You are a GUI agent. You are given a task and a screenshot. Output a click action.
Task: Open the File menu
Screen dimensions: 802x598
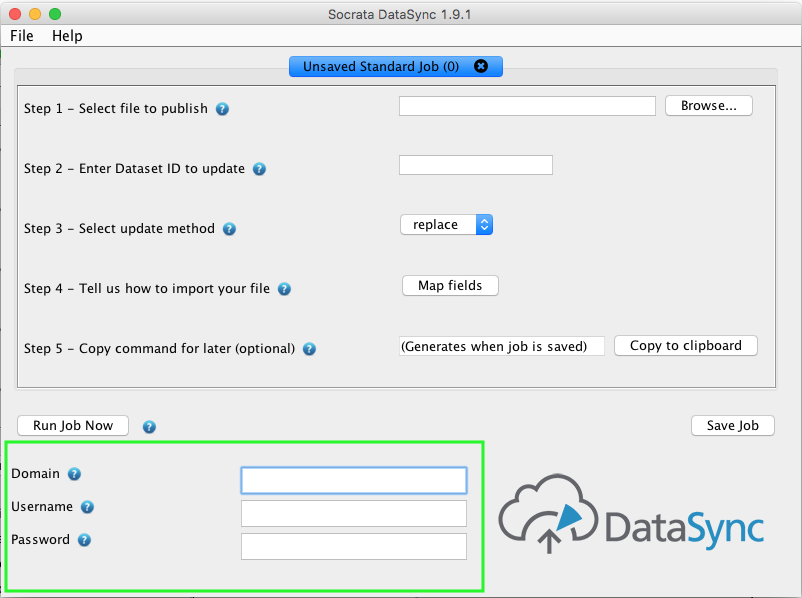tap(21, 36)
